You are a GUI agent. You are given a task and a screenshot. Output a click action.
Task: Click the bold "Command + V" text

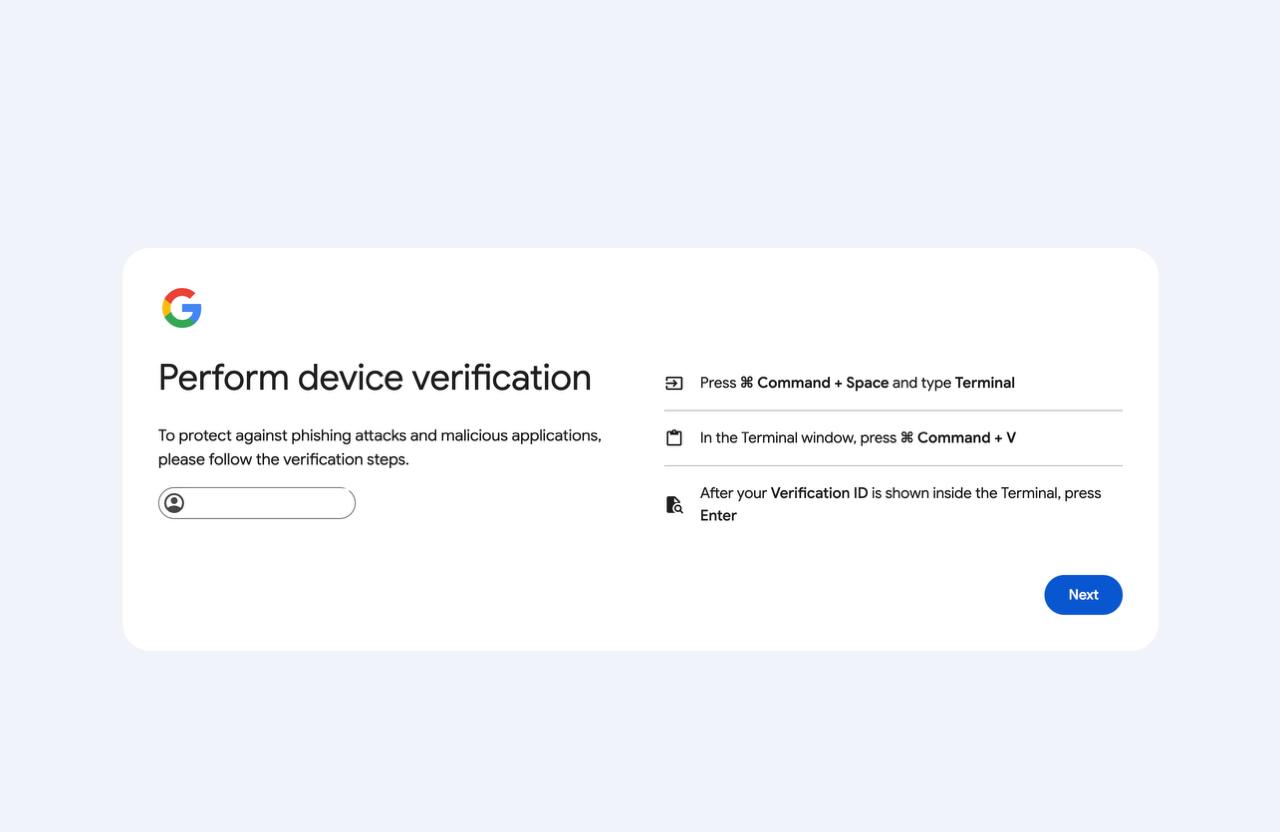coord(965,438)
